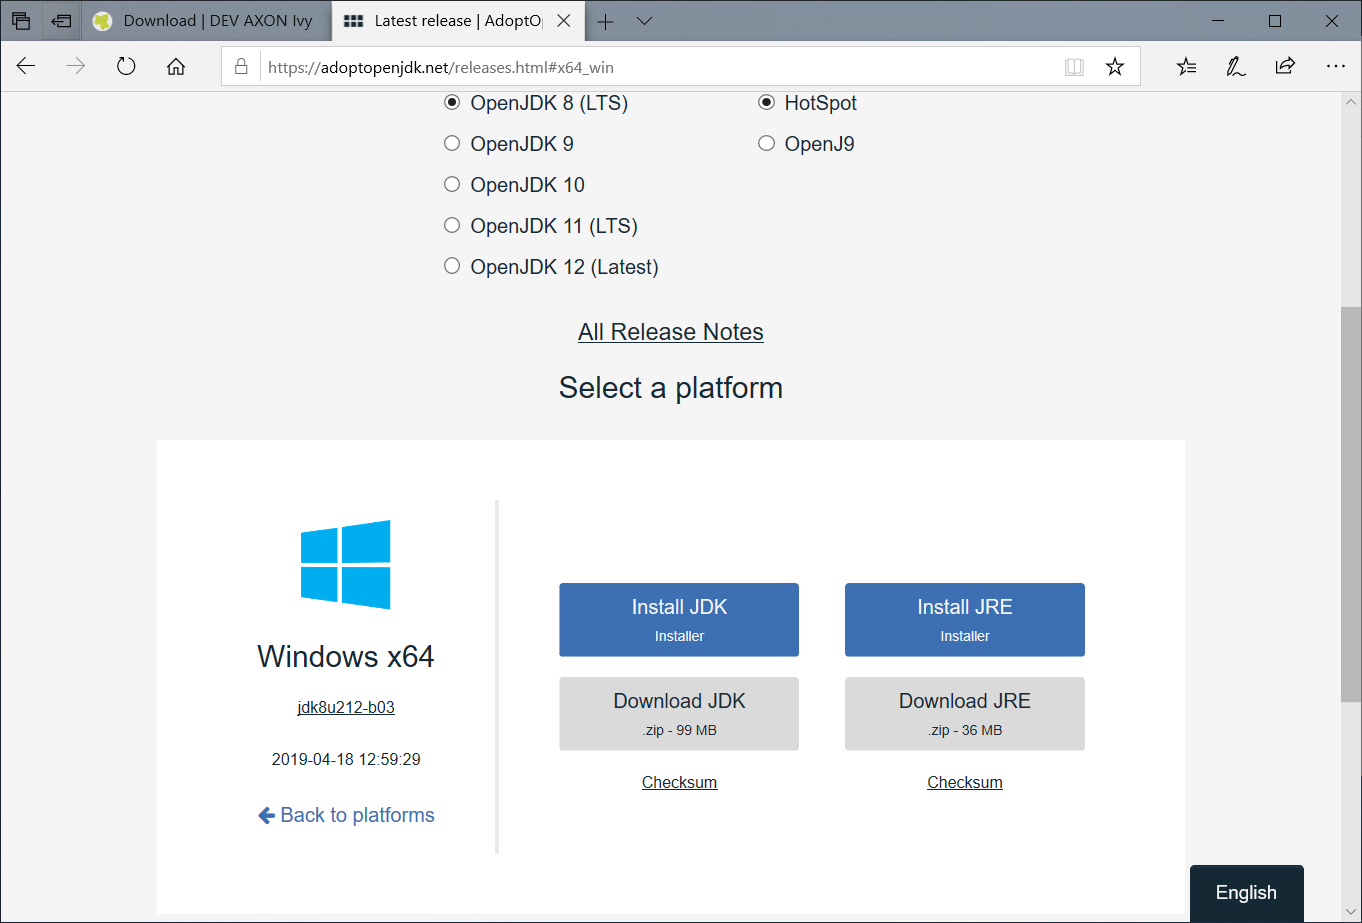
Task: Select OpenJDK 11 (LTS) radio button
Action: pyautogui.click(x=452, y=225)
